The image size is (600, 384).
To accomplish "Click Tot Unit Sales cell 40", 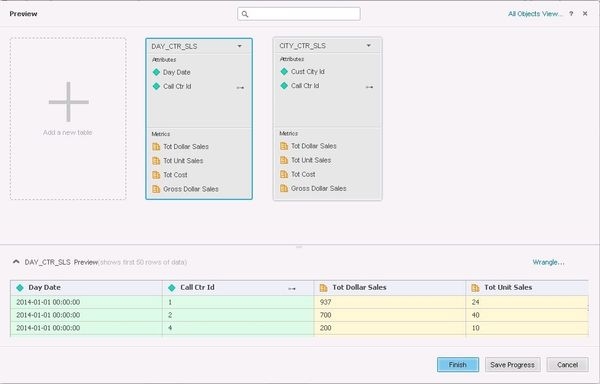I will [x=527, y=315].
